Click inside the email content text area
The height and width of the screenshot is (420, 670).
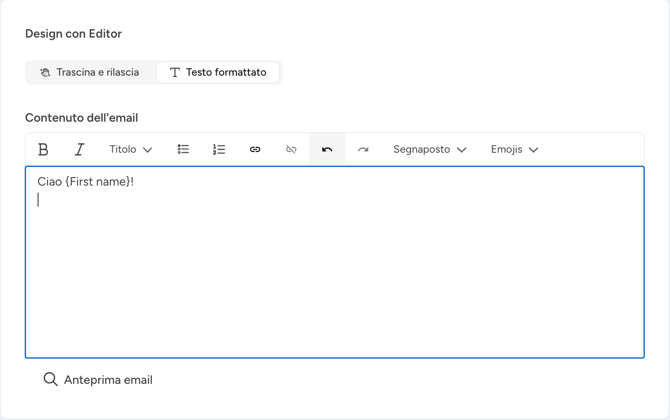coord(334,280)
